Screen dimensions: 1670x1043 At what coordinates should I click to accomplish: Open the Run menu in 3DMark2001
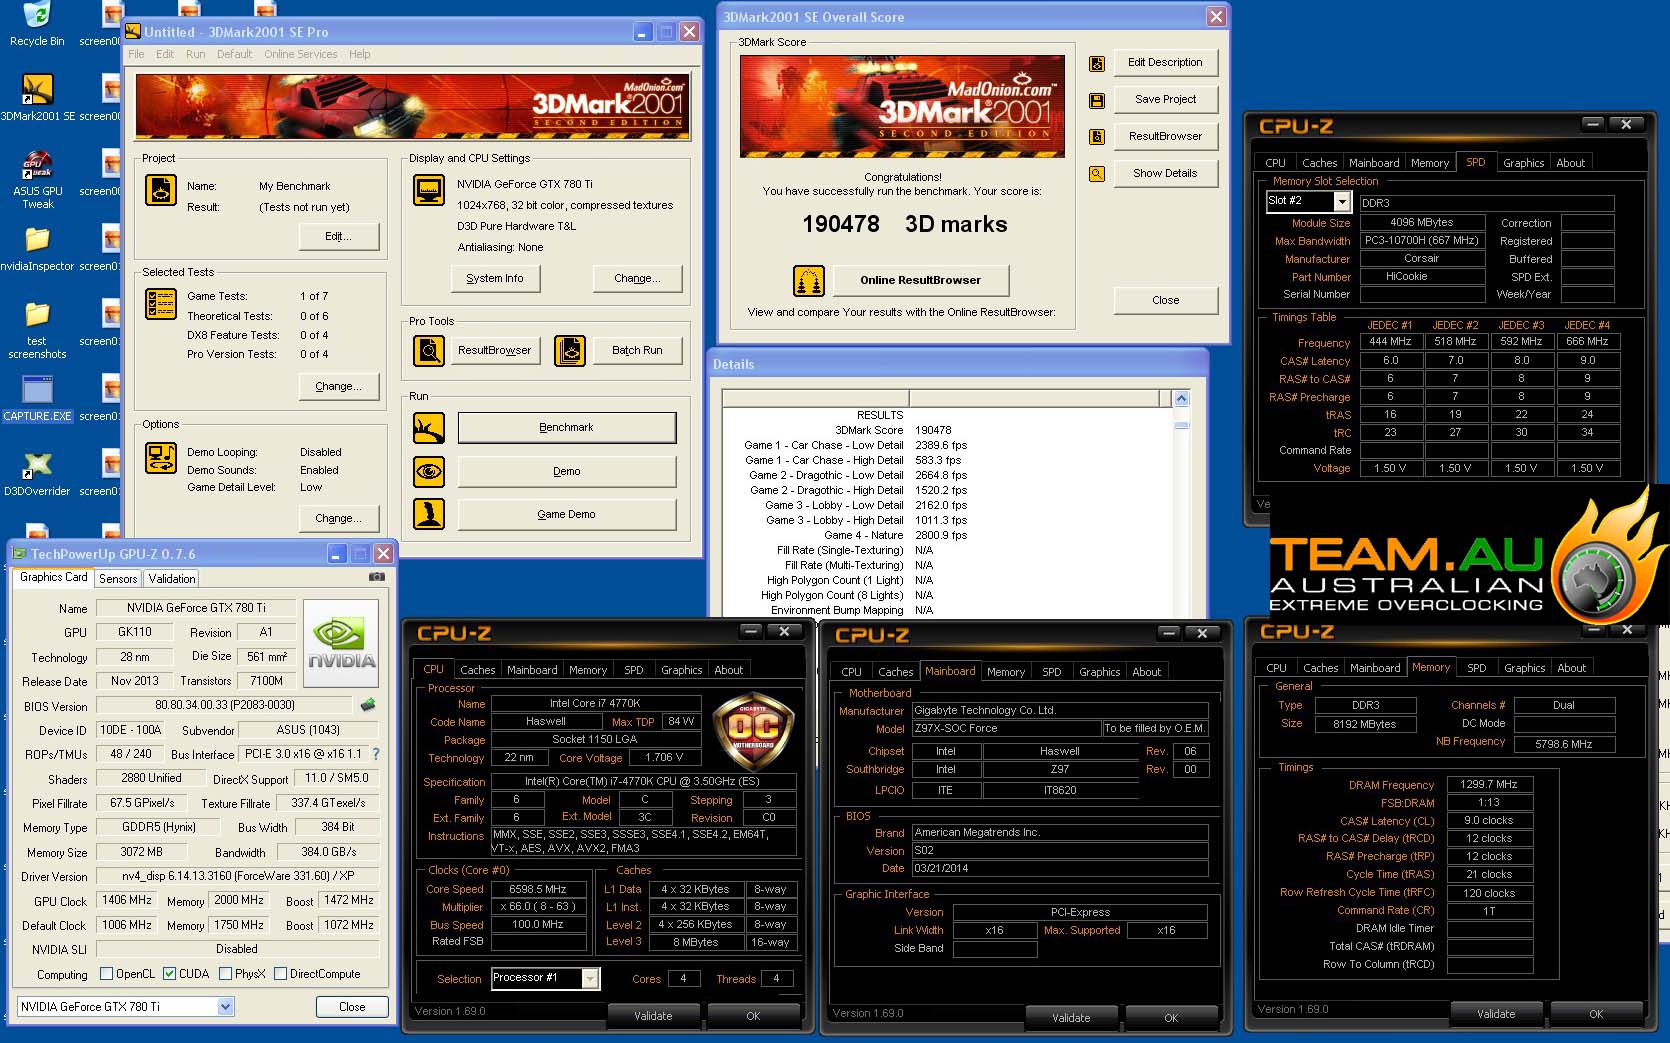[x=195, y=54]
